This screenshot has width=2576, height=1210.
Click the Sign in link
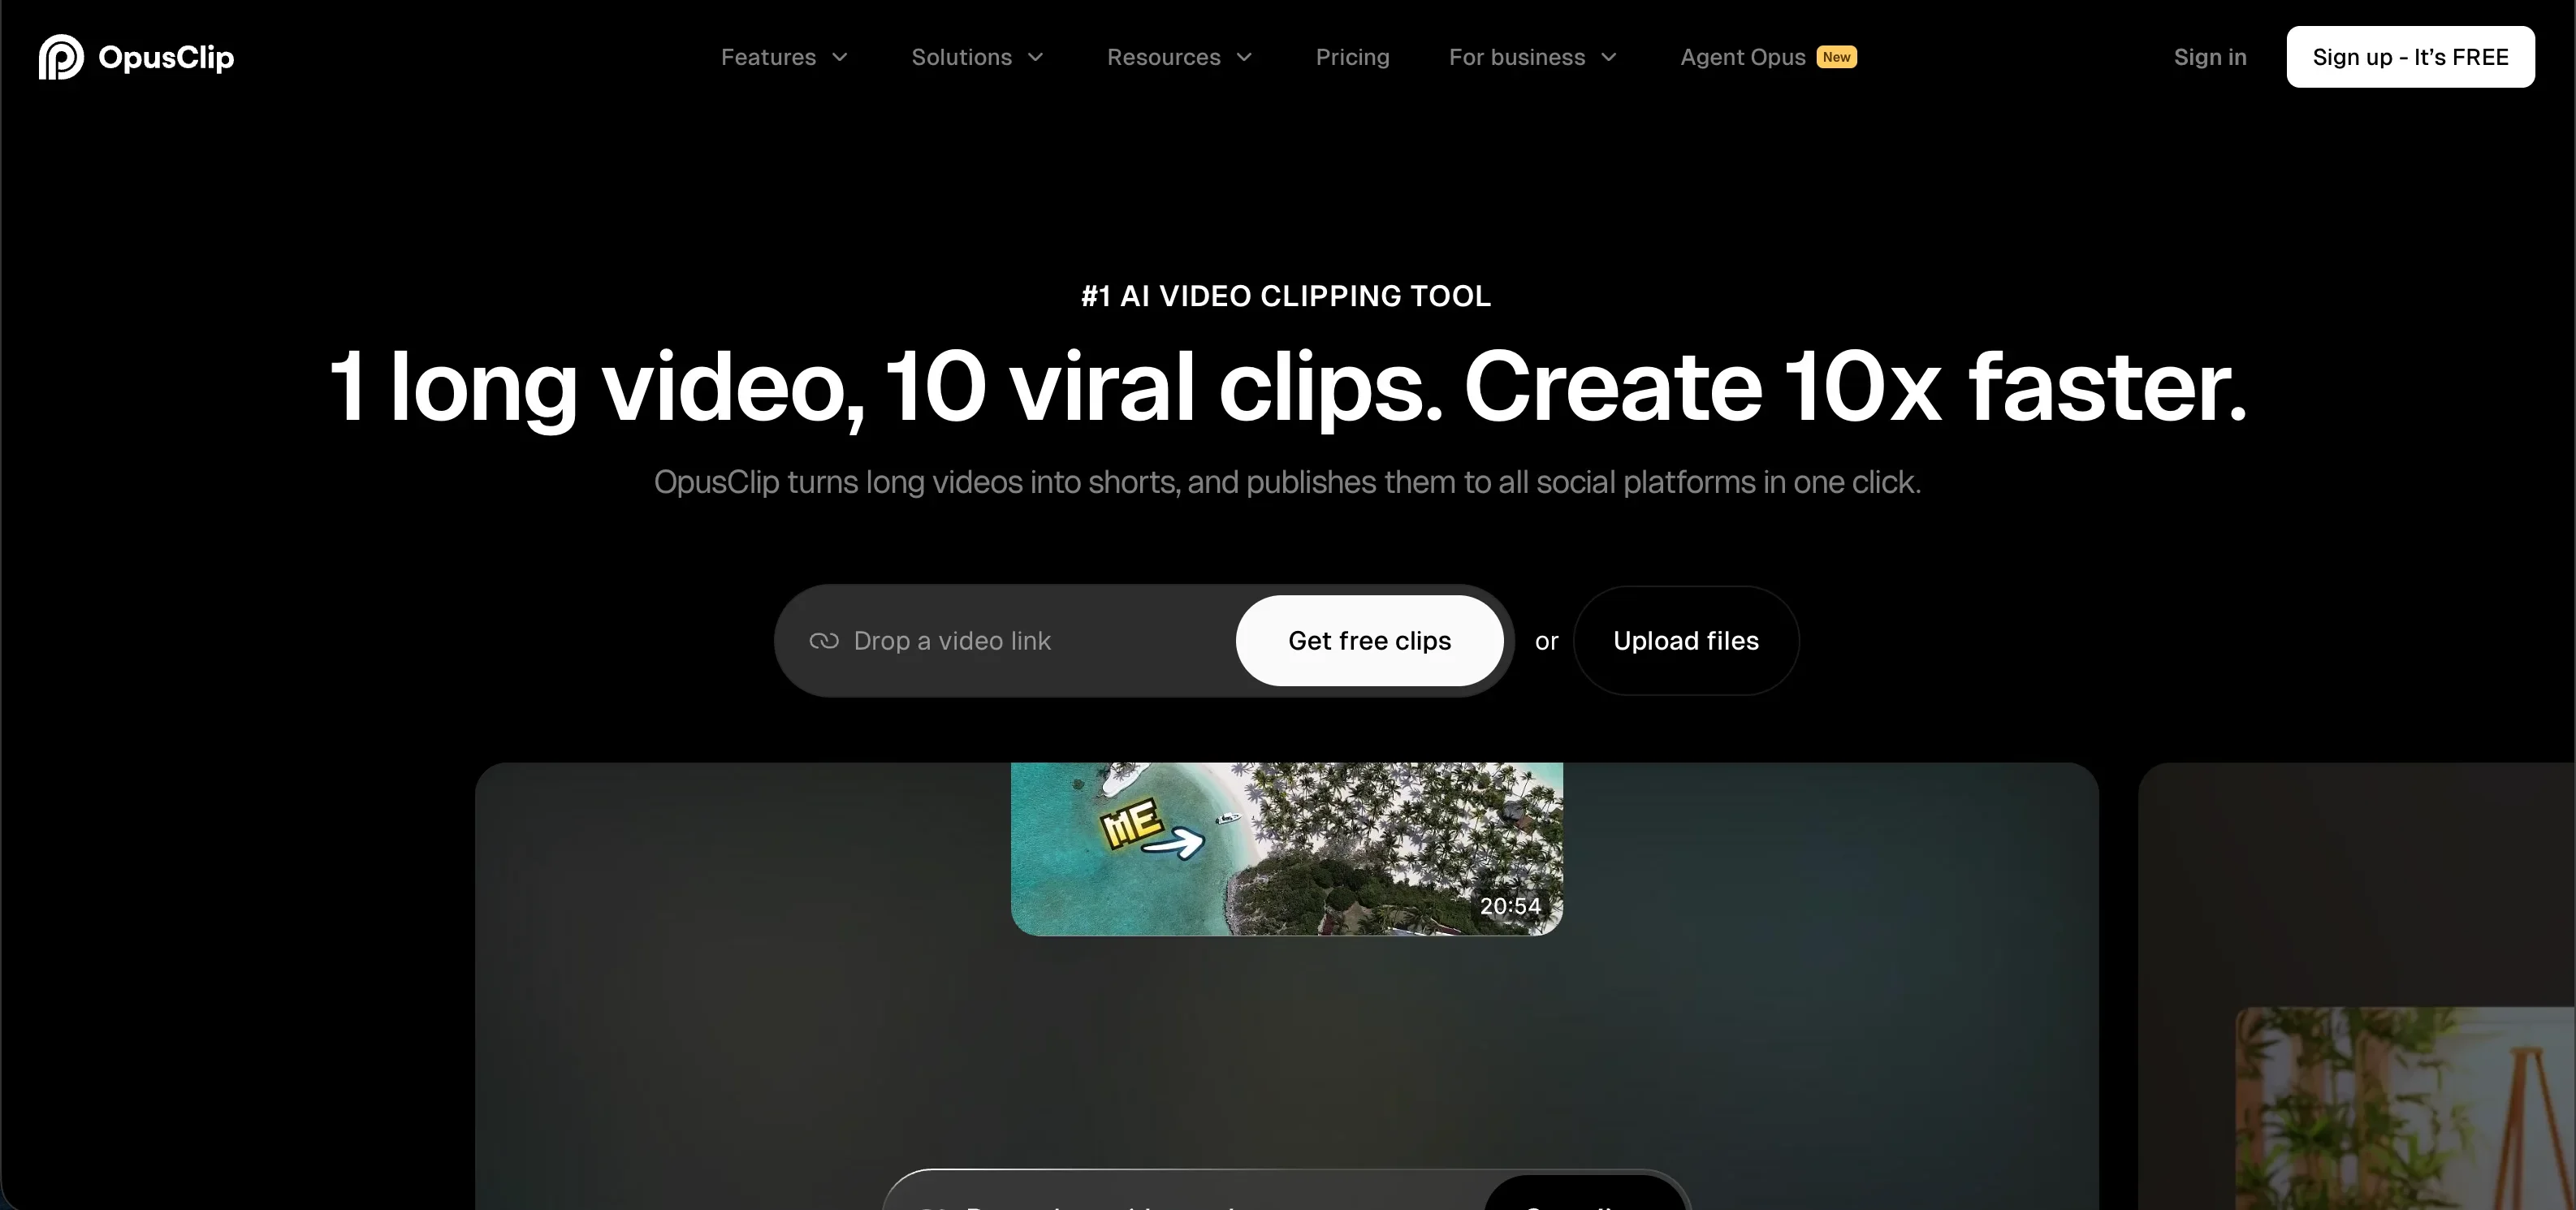[x=2210, y=57]
